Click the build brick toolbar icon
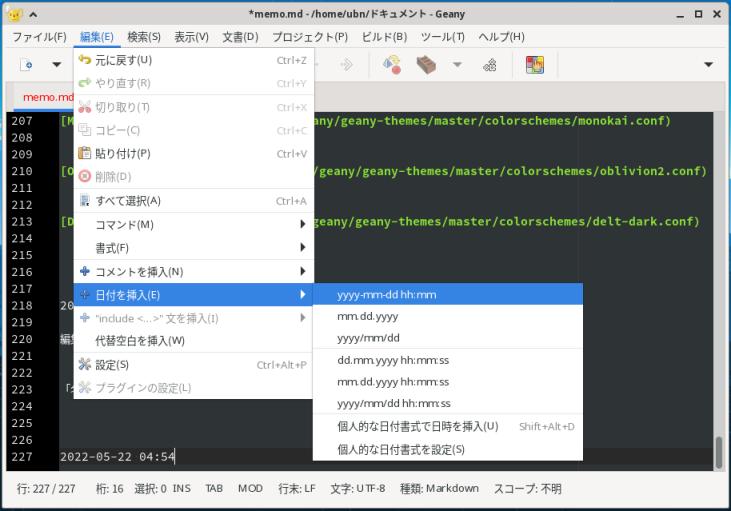The width and height of the screenshot is (731, 511). (x=426, y=65)
